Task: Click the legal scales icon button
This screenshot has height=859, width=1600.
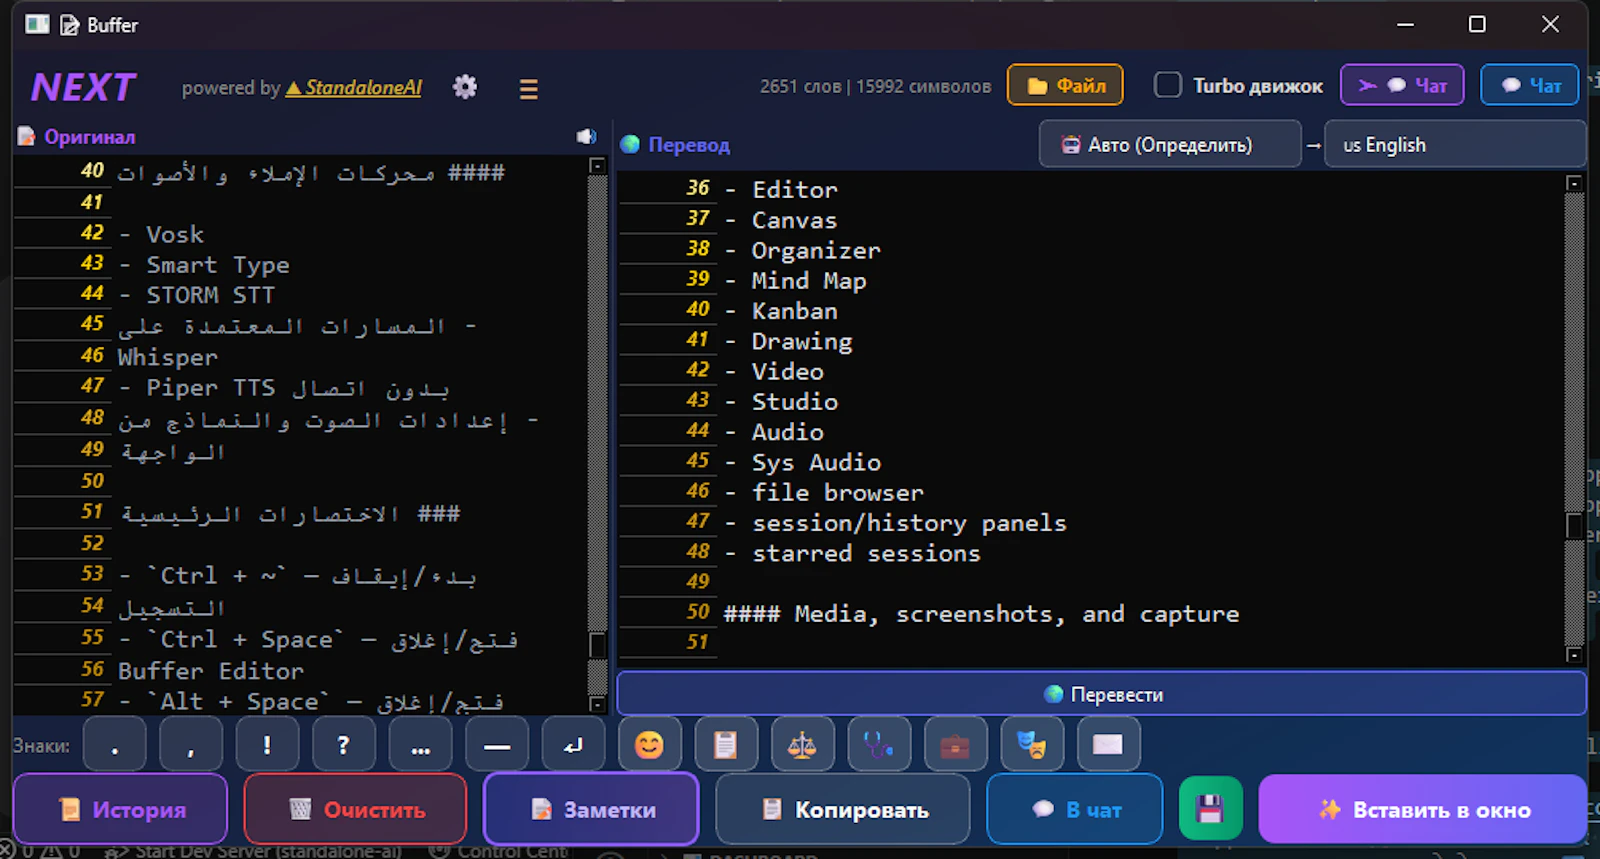Action: [802, 745]
